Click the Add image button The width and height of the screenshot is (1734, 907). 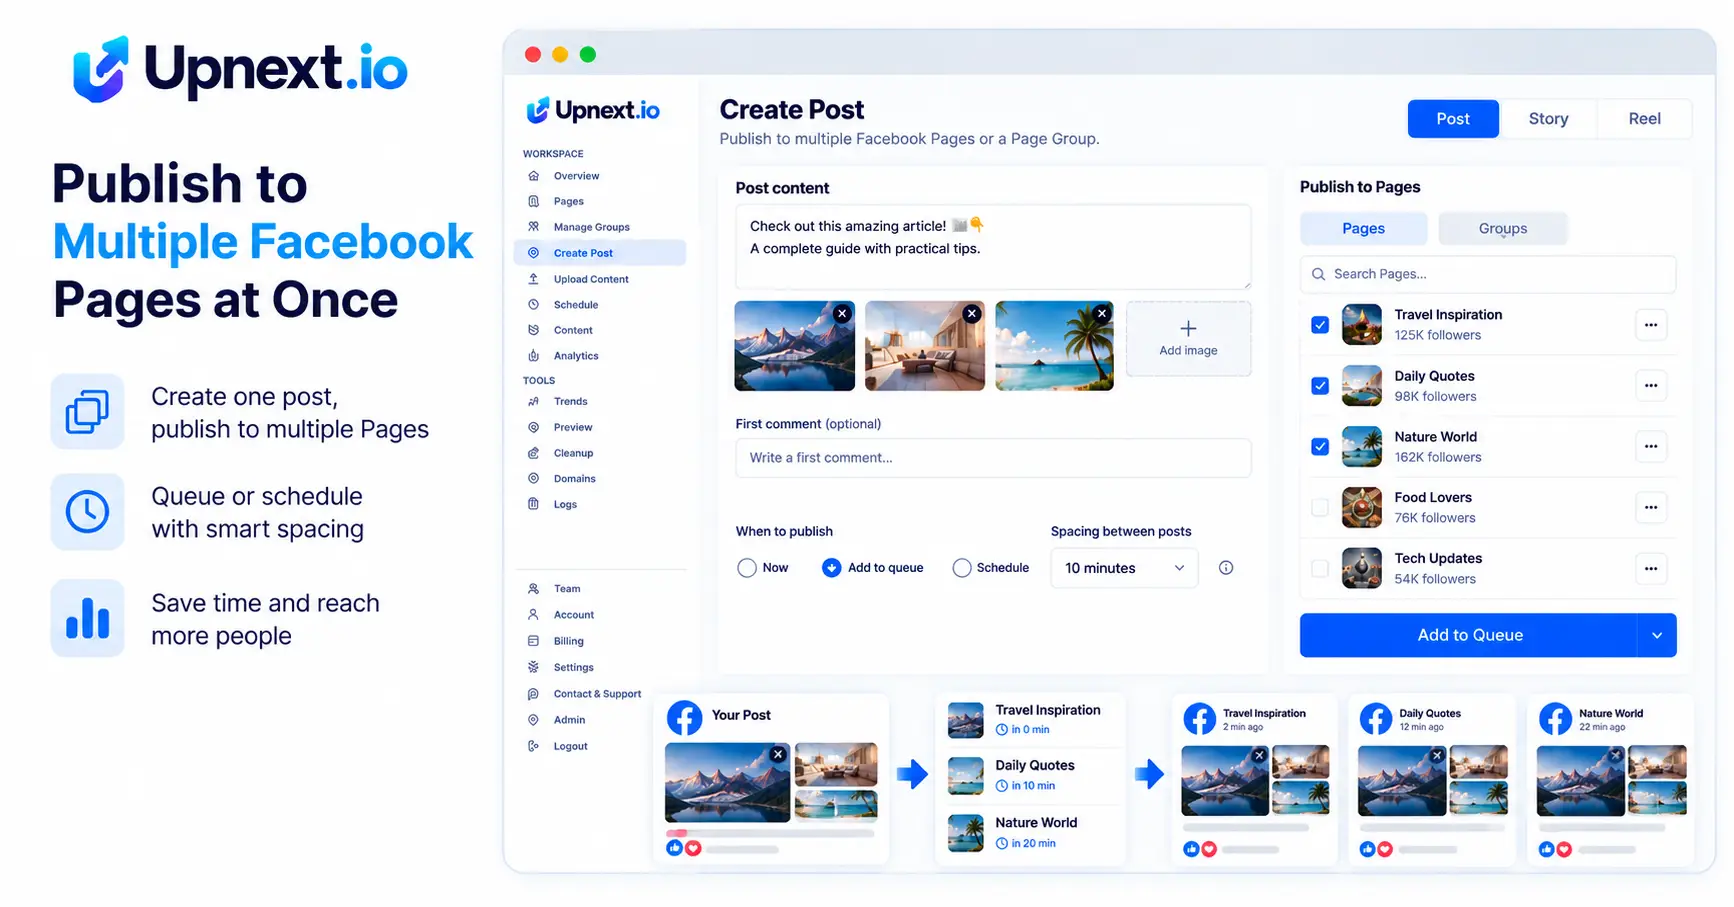click(1188, 339)
